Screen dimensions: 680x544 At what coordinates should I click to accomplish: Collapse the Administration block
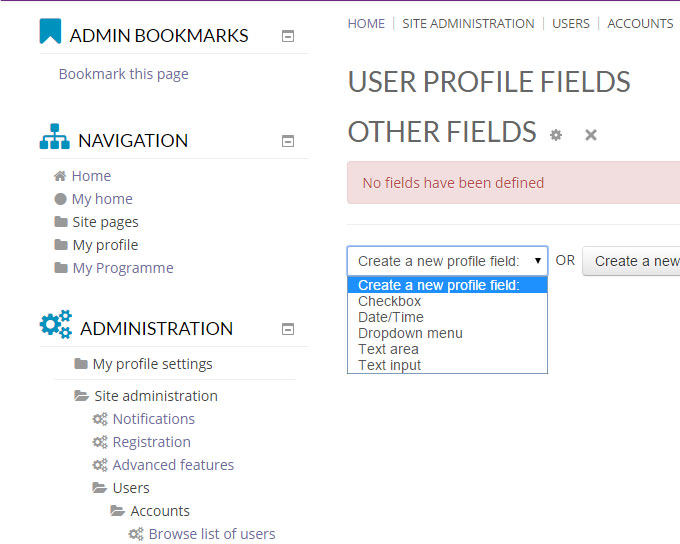[x=288, y=329]
